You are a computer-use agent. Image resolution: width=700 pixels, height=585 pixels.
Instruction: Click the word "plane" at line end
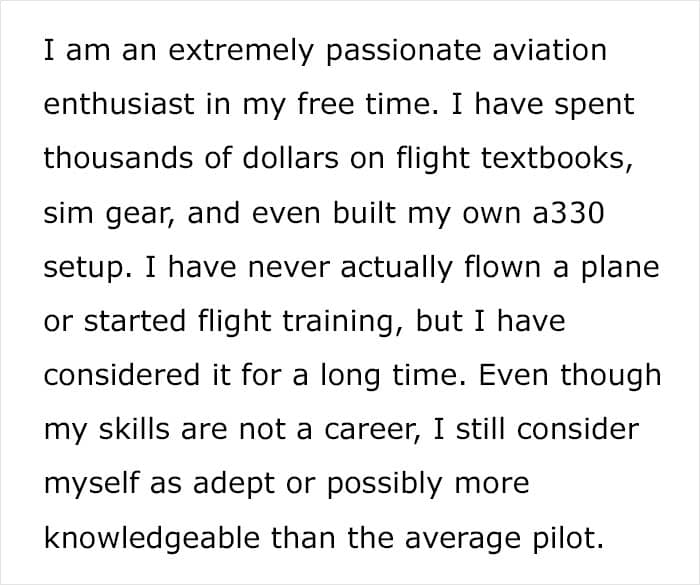620,269
